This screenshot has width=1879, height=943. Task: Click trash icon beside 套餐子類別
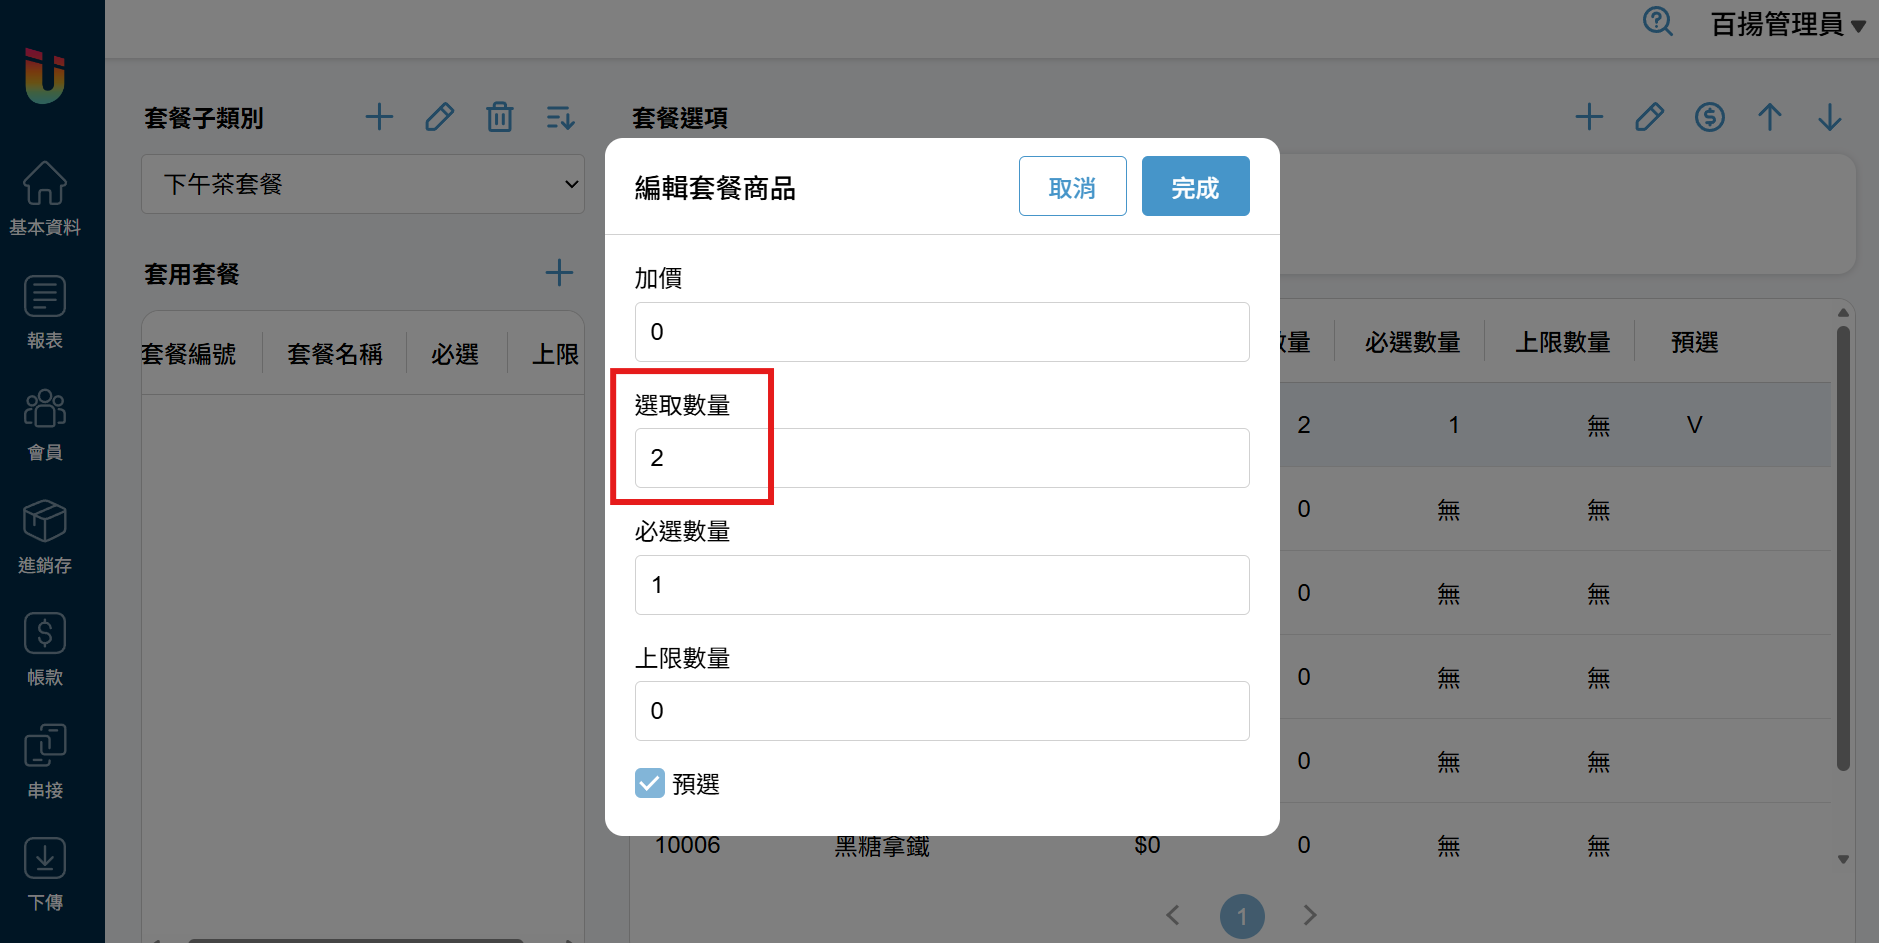click(499, 117)
